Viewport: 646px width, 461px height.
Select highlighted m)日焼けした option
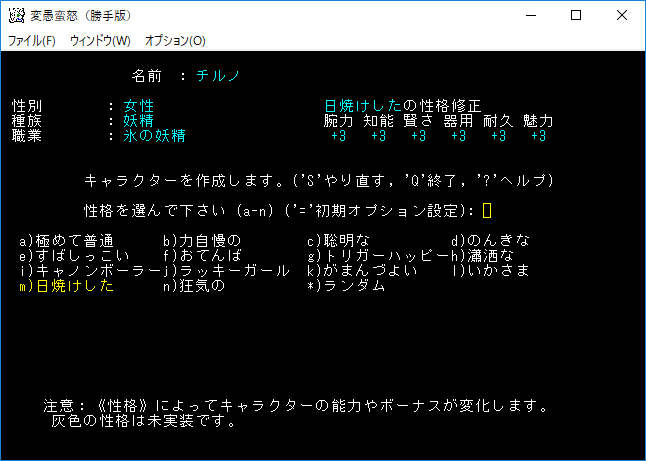pos(66,286)
